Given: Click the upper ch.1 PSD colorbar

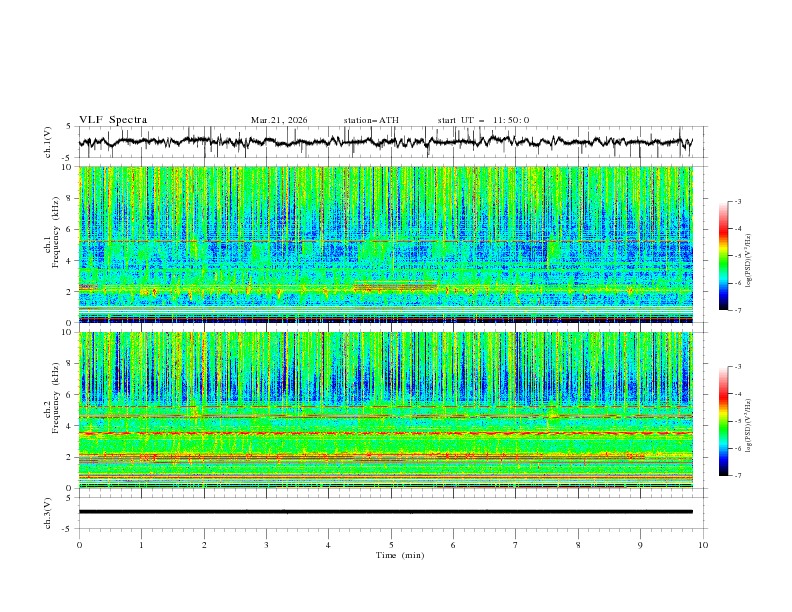Looking at the screenshot, I should click(x=723, y=256).
